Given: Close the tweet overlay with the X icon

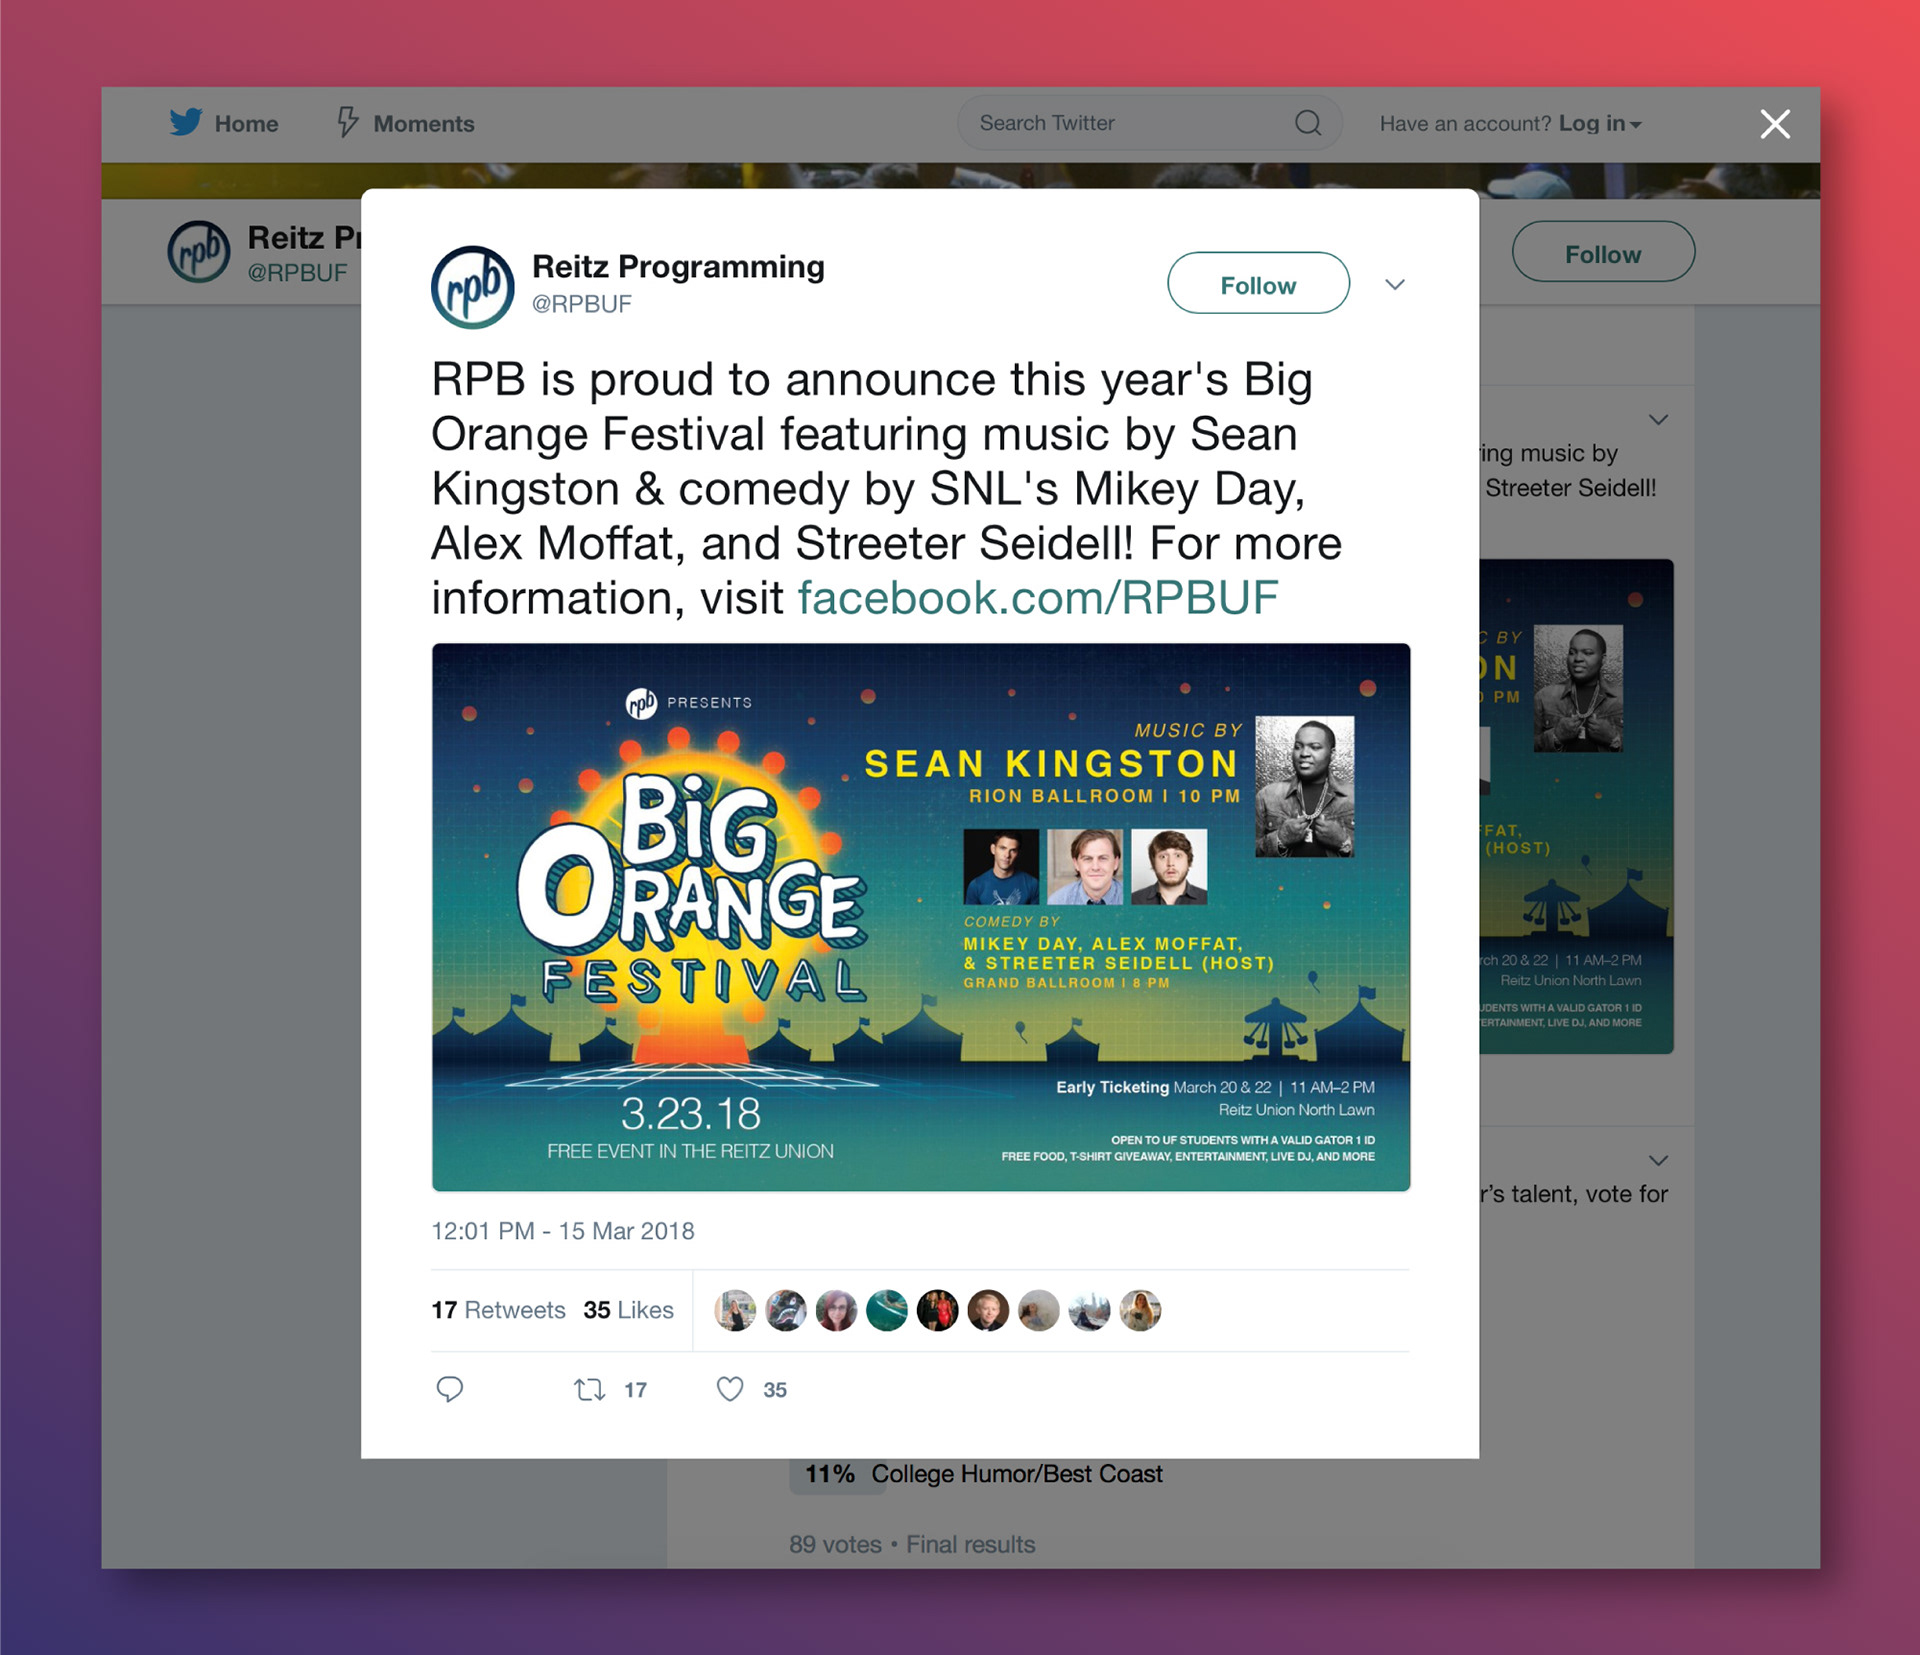Looking at the screenshot, I should (1775, 124).
